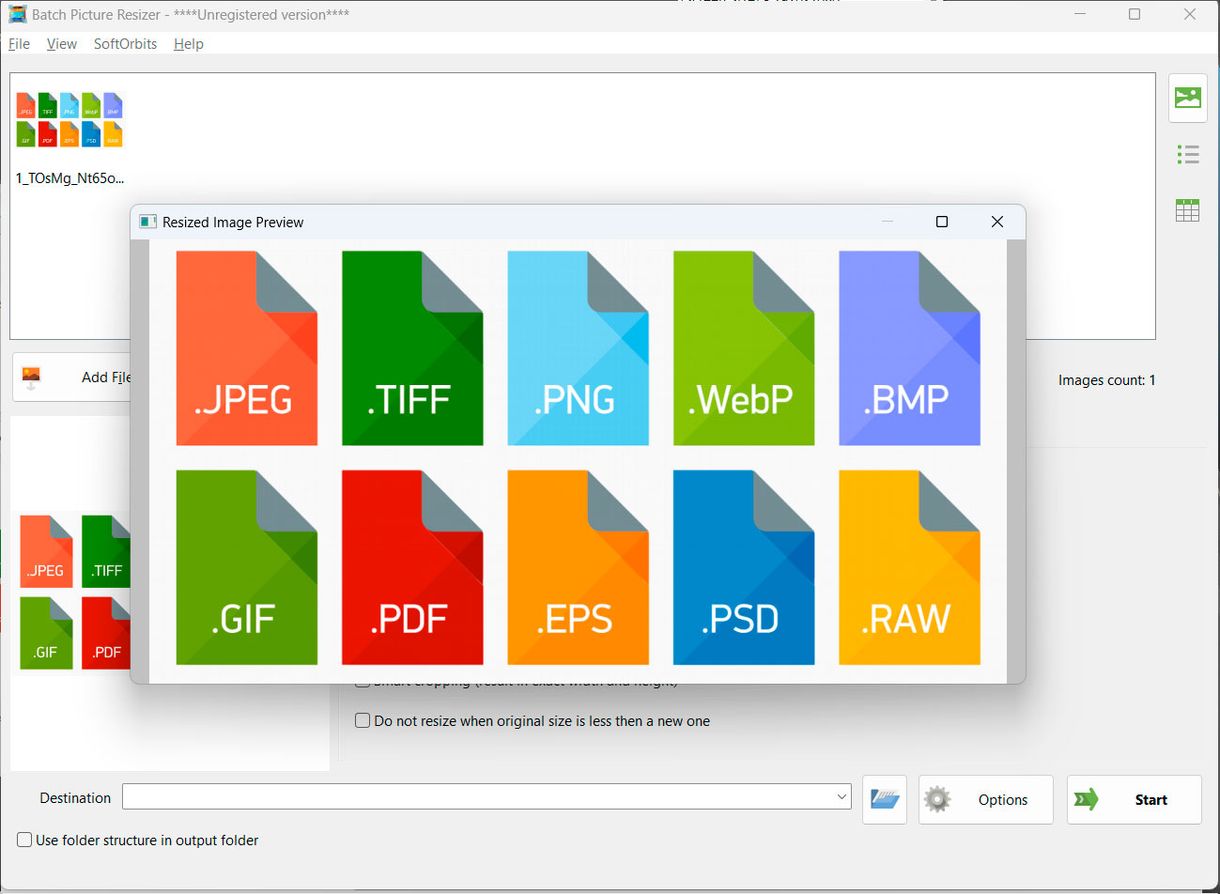This screenshot has width=1220, height=894.
Task: Select the .GIF format in left panel
Action: tap(45, 632)
